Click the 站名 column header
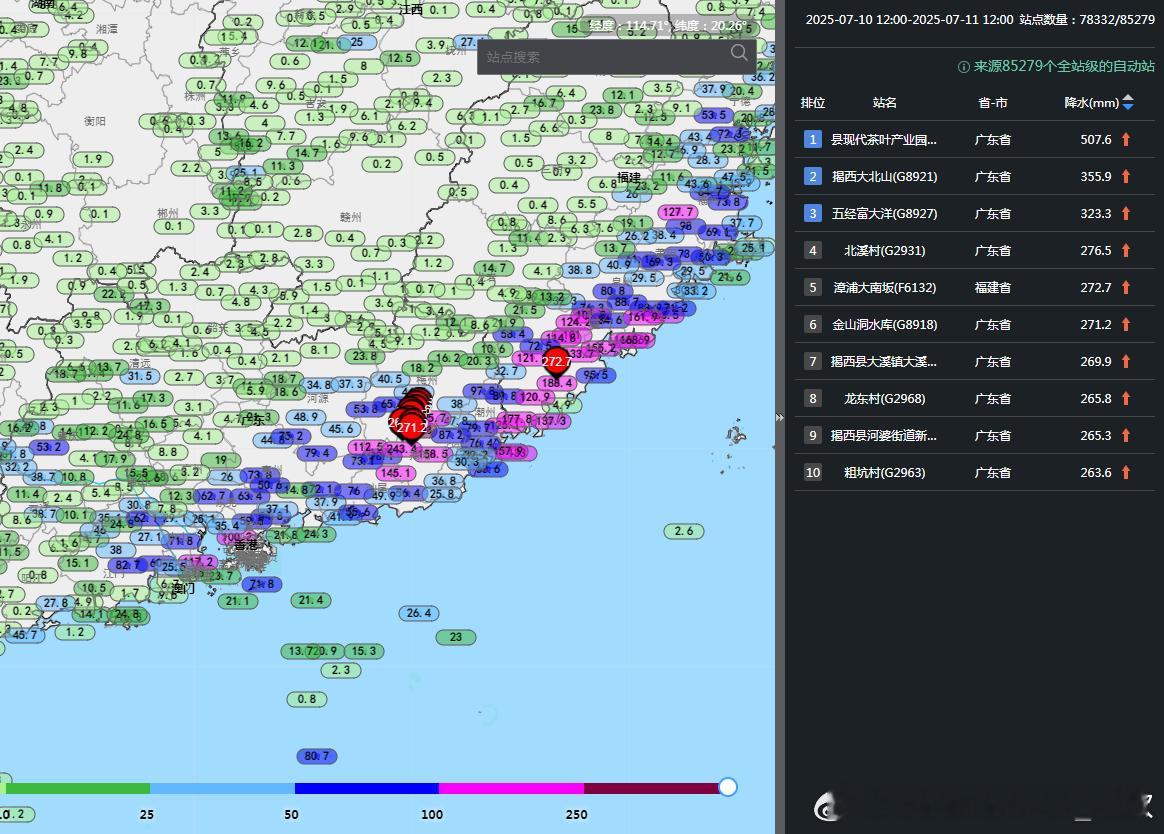Viewport: 1164px width, 834px height. coord(884,102)
